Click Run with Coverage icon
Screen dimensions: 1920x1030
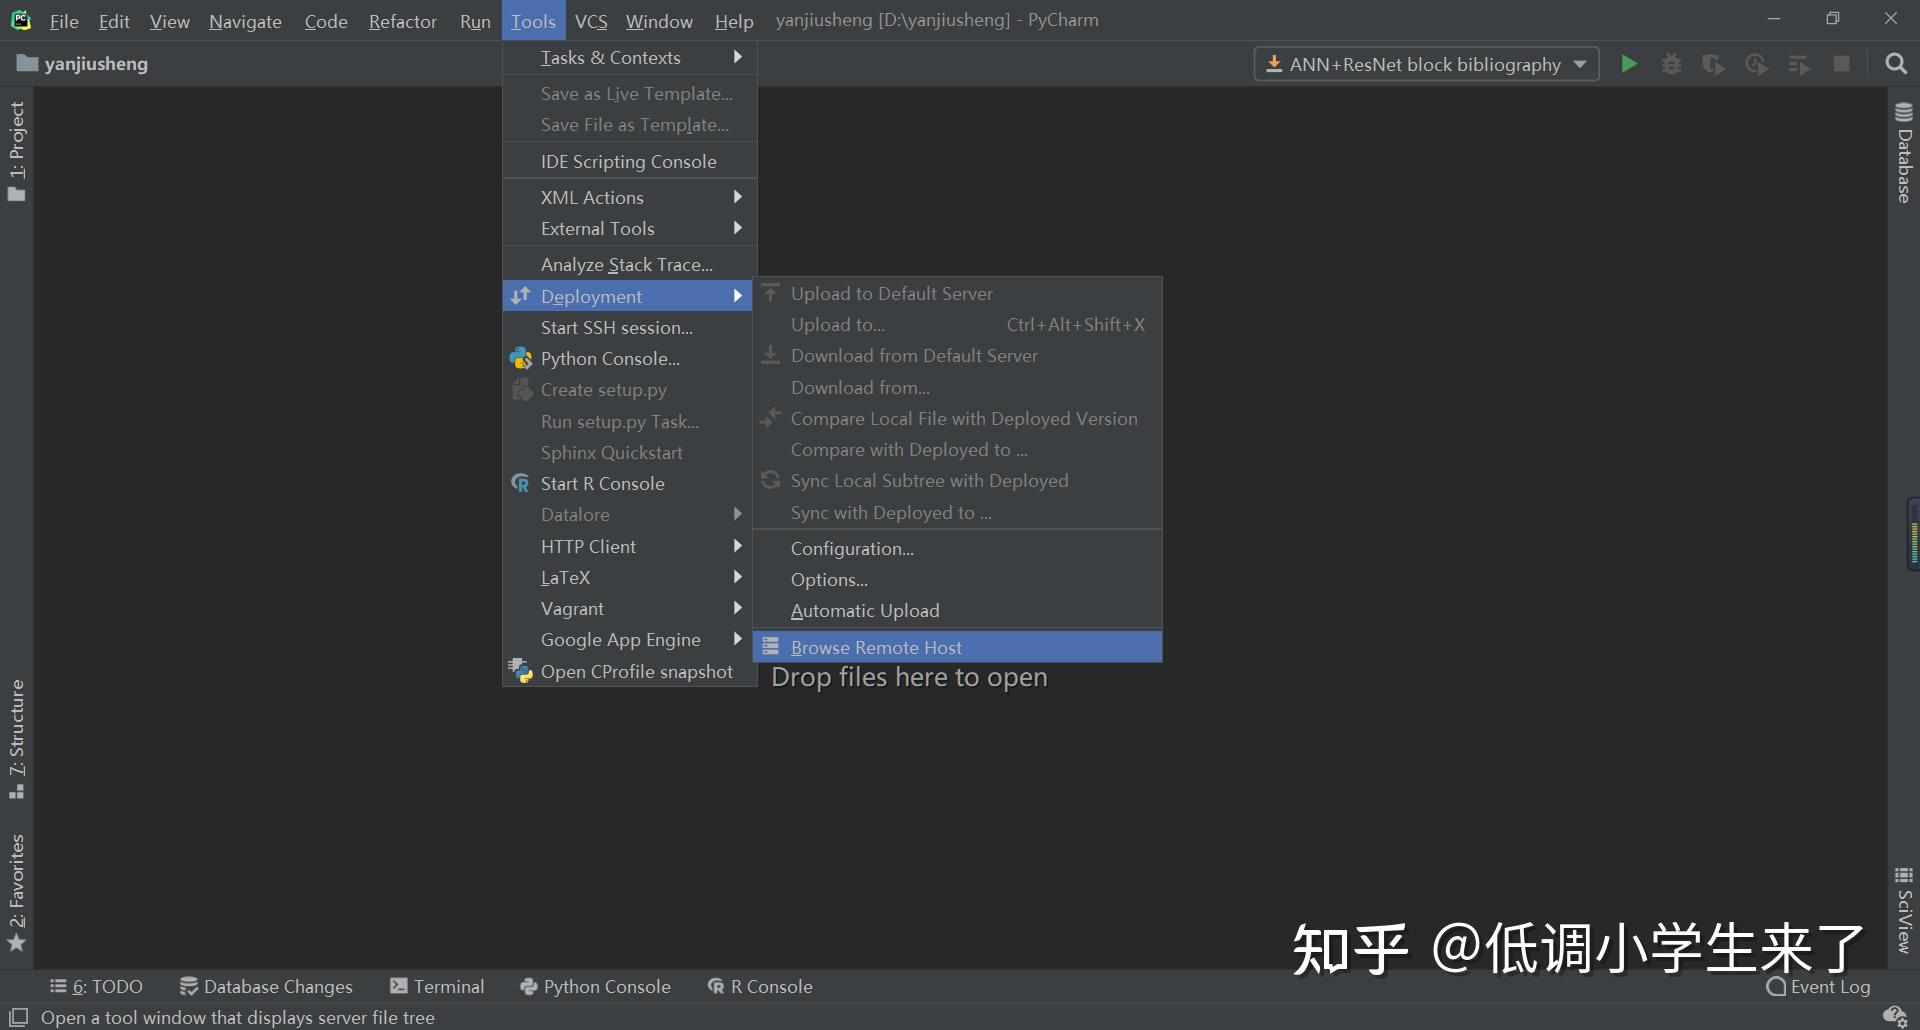click(1713, 64)
